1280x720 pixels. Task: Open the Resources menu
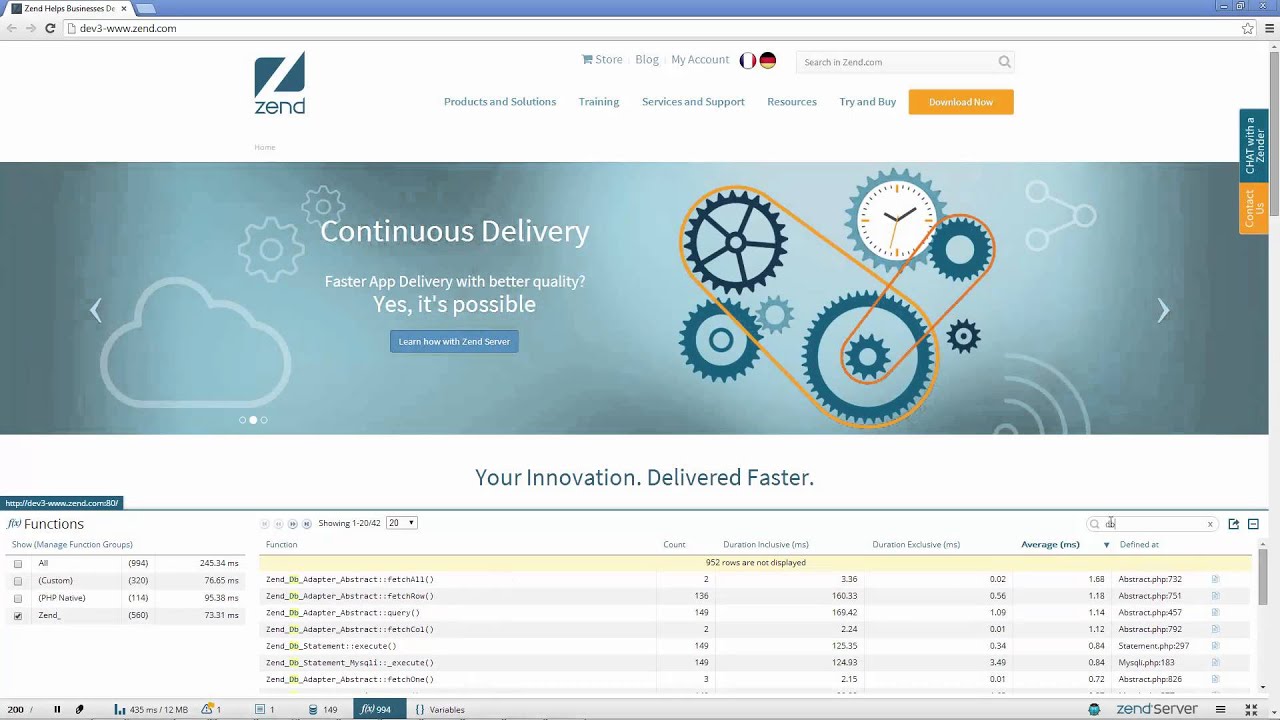(792, 102)
